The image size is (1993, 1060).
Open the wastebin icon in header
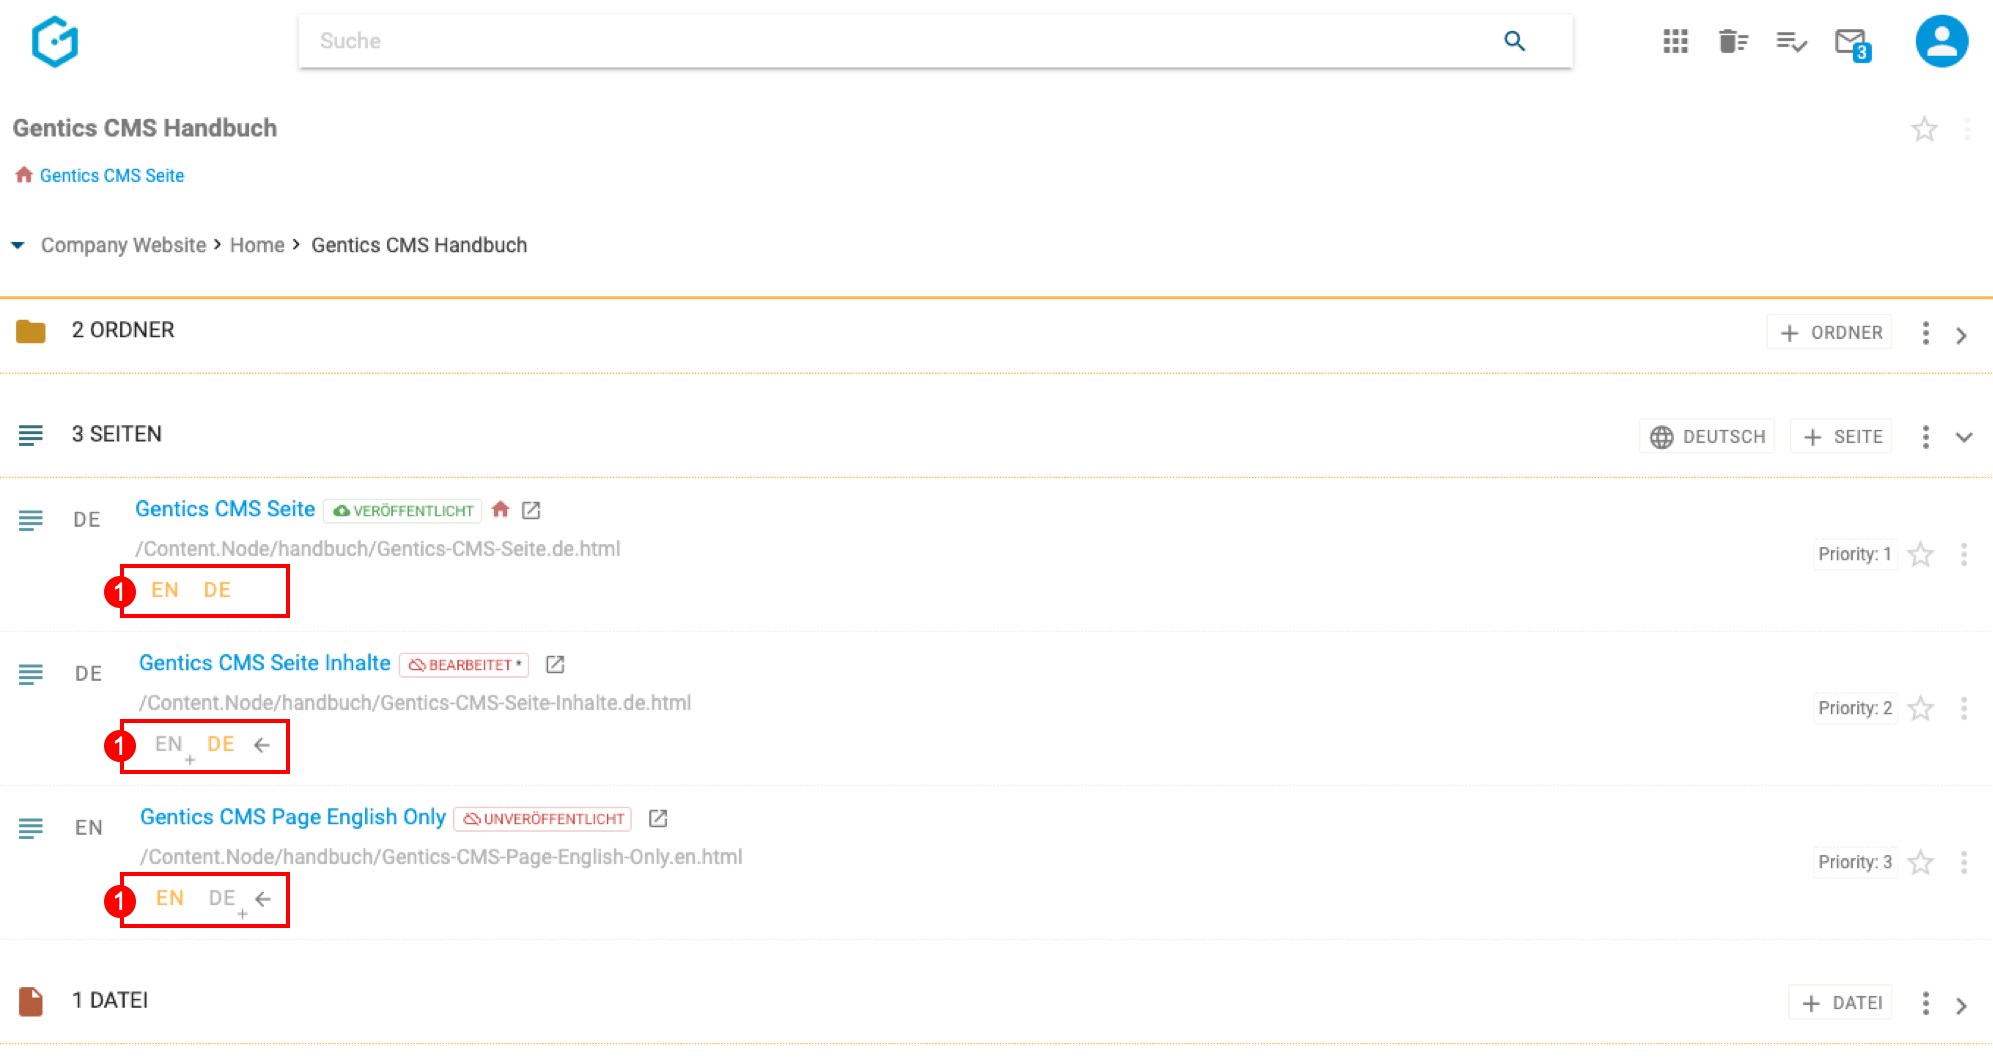(x=1733, y=41)
